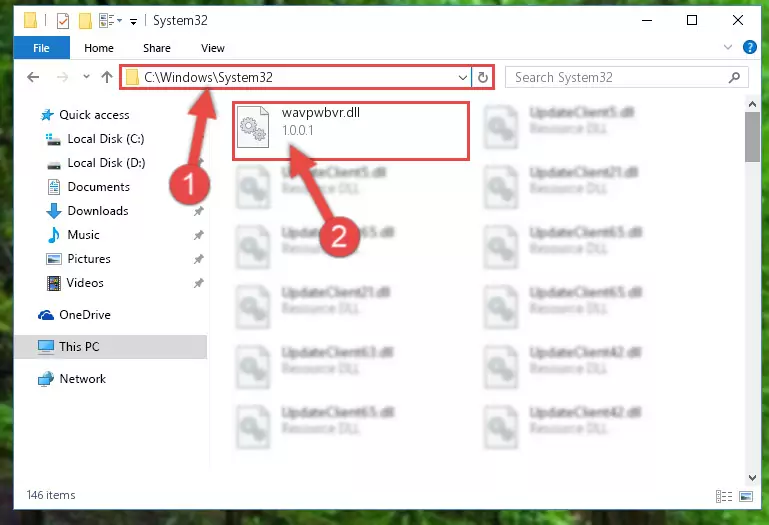Open Documents in the sidebar
Viewport: 769px width, 525px height.
click(99, 187)
